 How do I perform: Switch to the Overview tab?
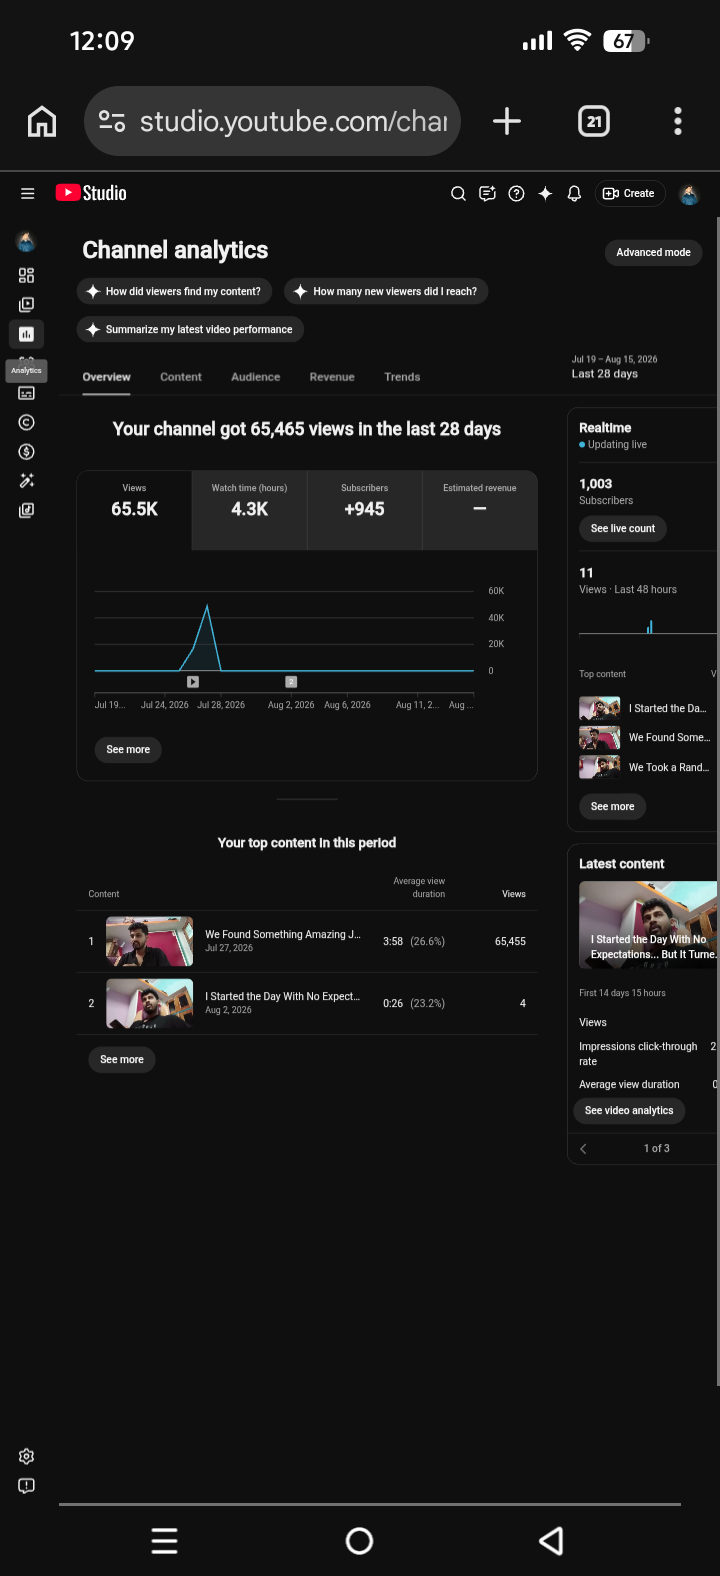(106, 377)
